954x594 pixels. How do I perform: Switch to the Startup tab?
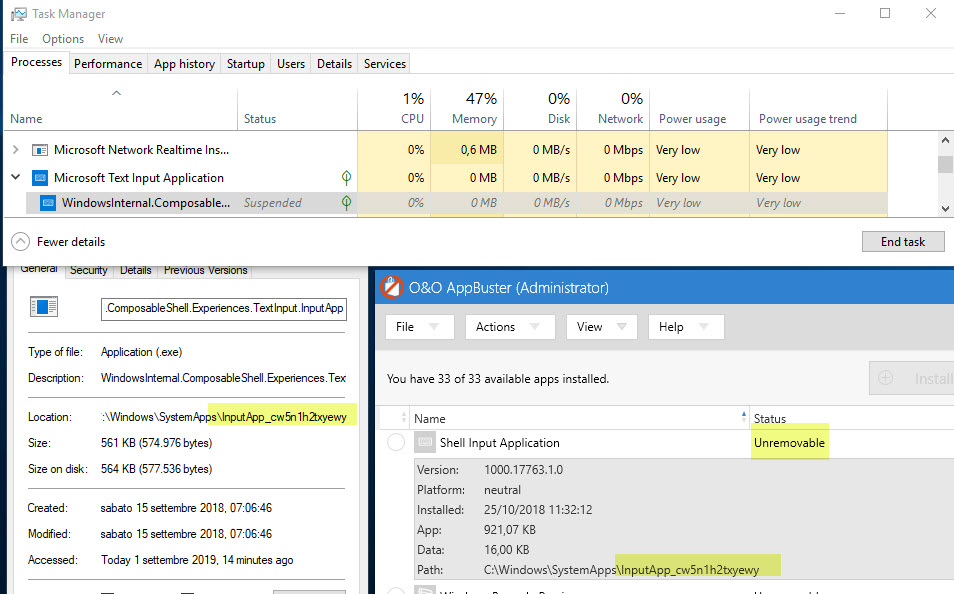(246, 64)
